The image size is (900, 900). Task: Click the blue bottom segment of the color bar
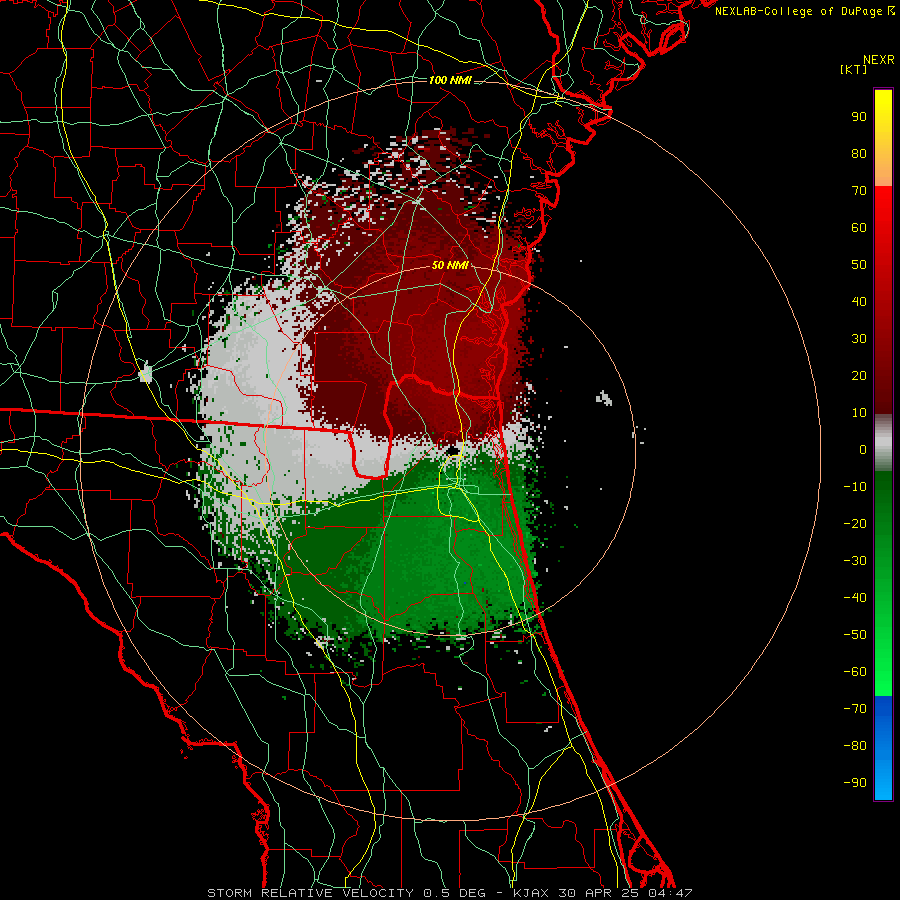point(883,748)
